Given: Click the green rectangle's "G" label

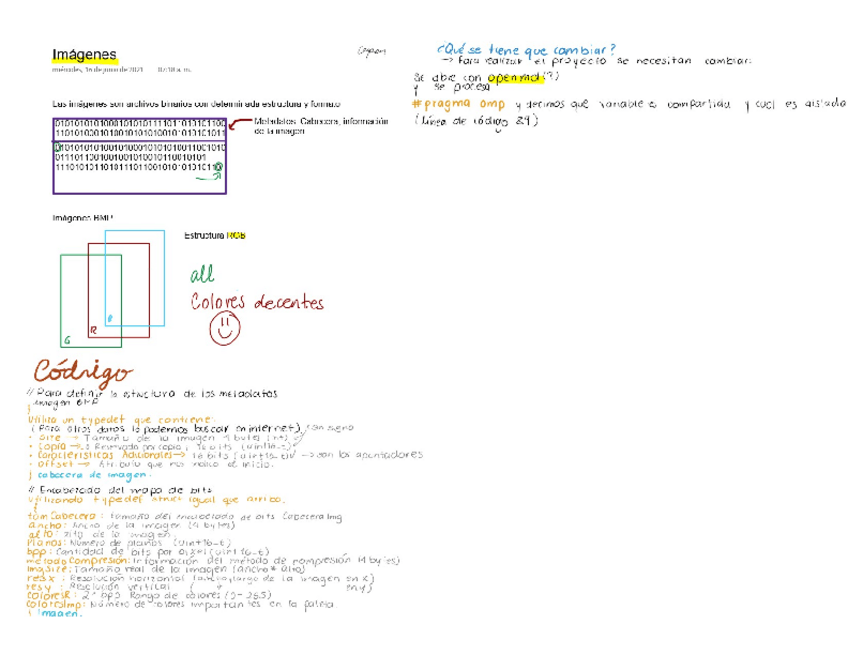Looking at the screenshot, I should pos(67,340).
